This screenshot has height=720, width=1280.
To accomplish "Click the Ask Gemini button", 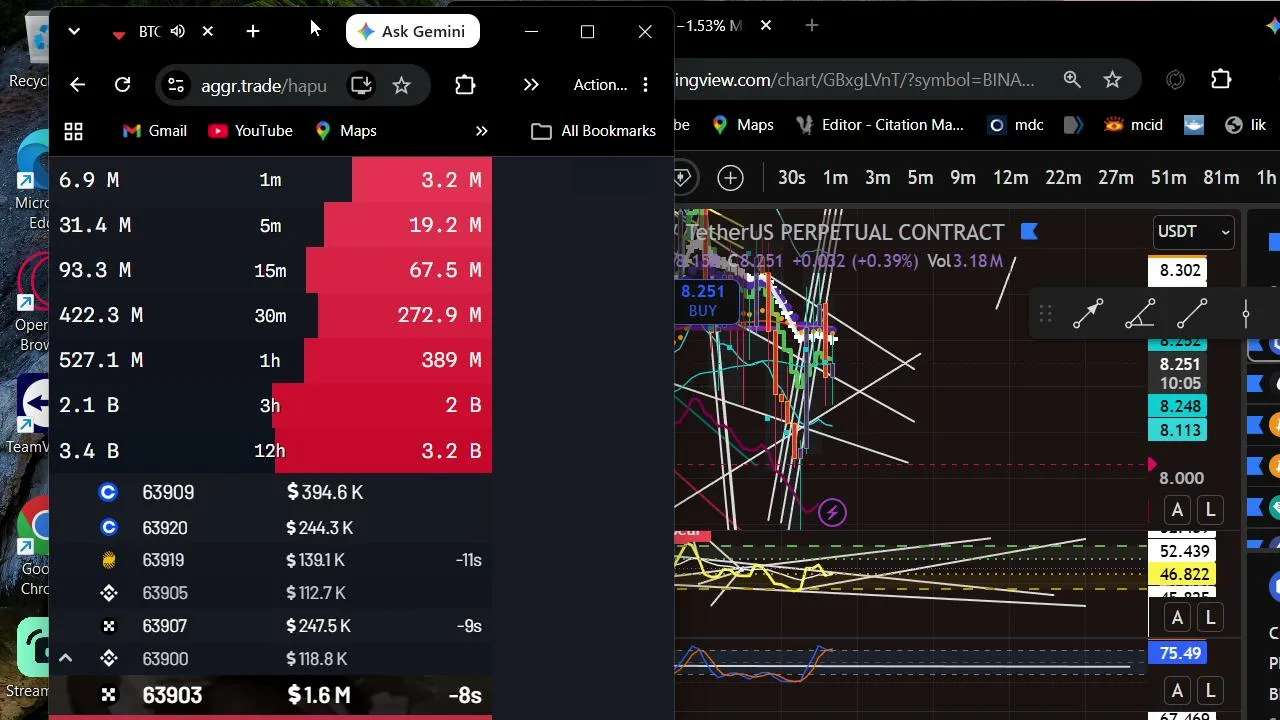I will pyautogui.click(x=412, y=32).
